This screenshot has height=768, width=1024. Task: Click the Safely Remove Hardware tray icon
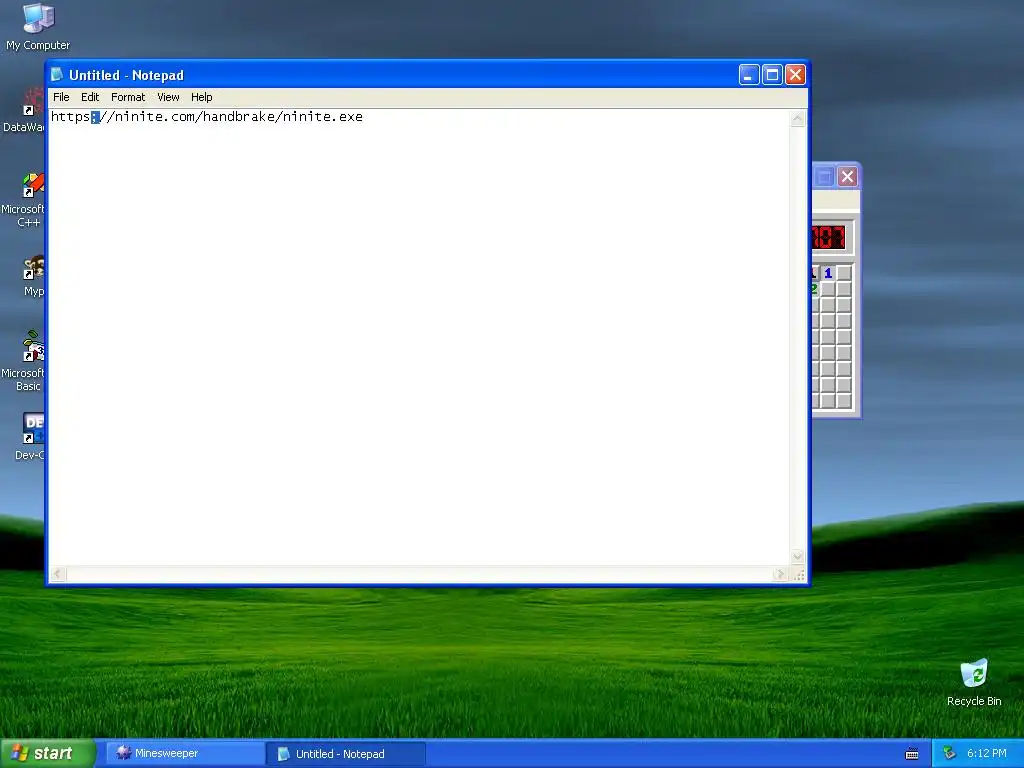[950, 754]
